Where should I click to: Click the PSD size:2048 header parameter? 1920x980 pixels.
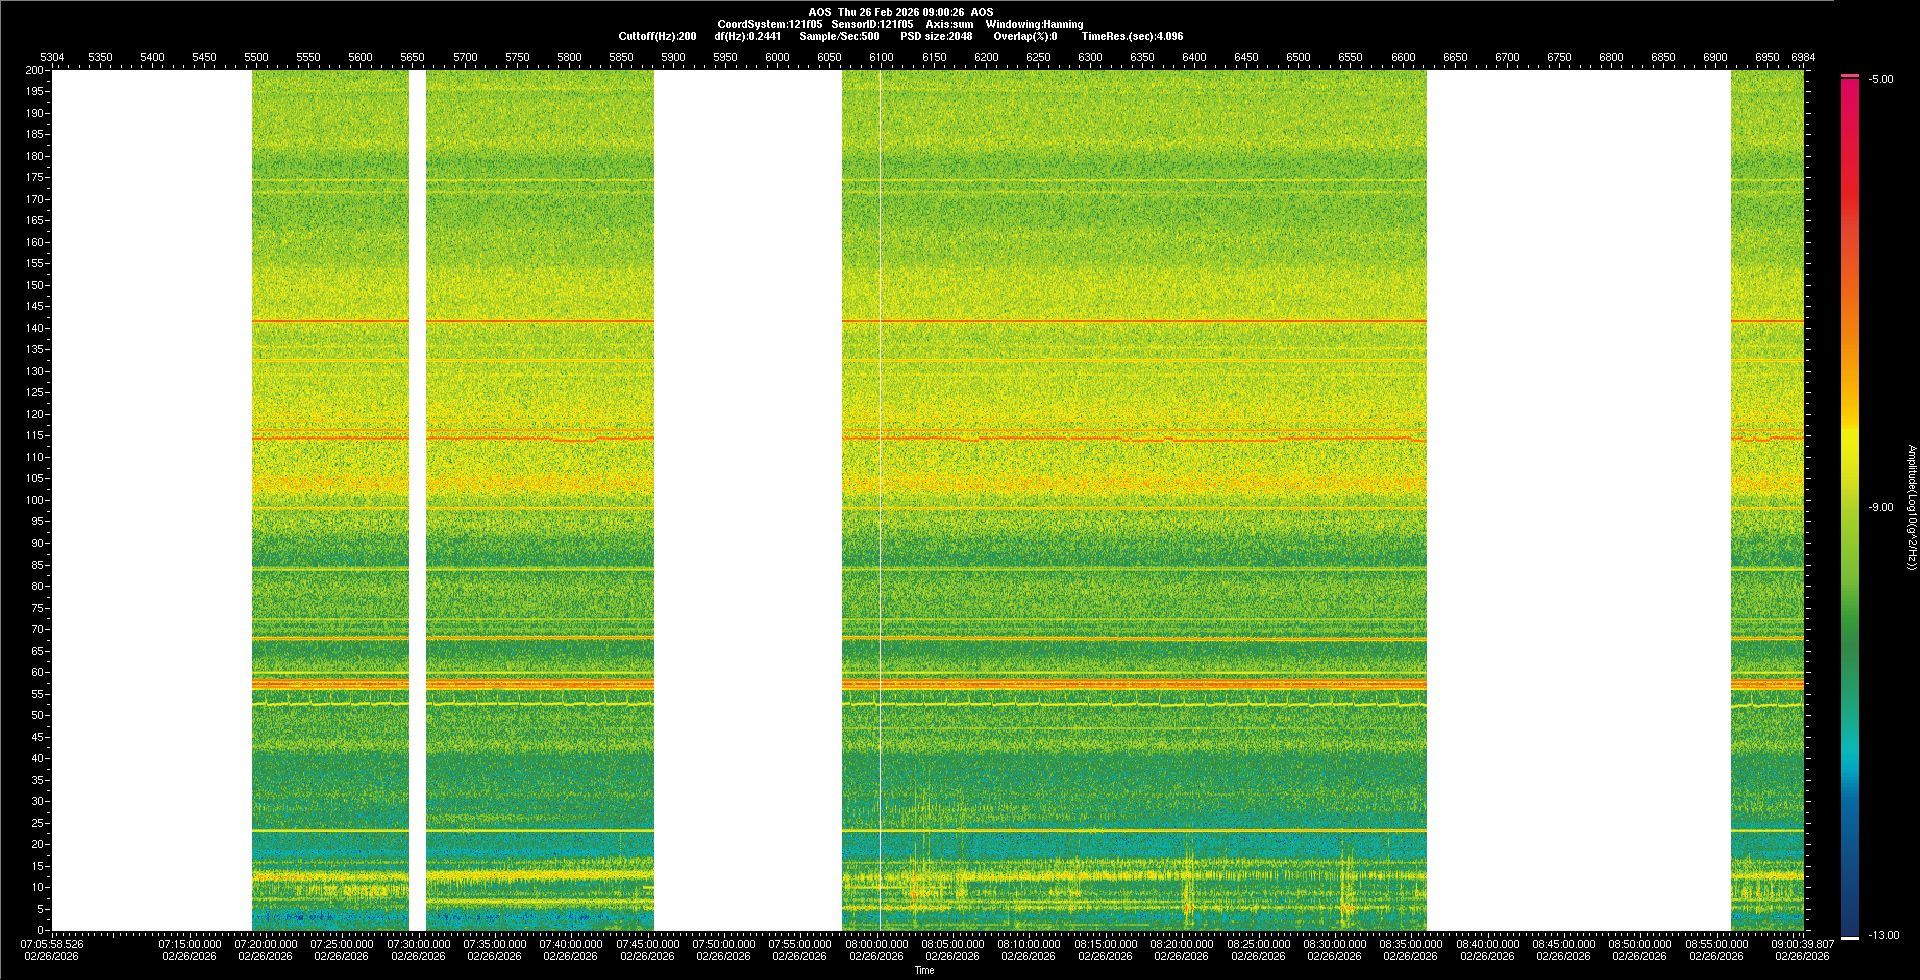936,36
